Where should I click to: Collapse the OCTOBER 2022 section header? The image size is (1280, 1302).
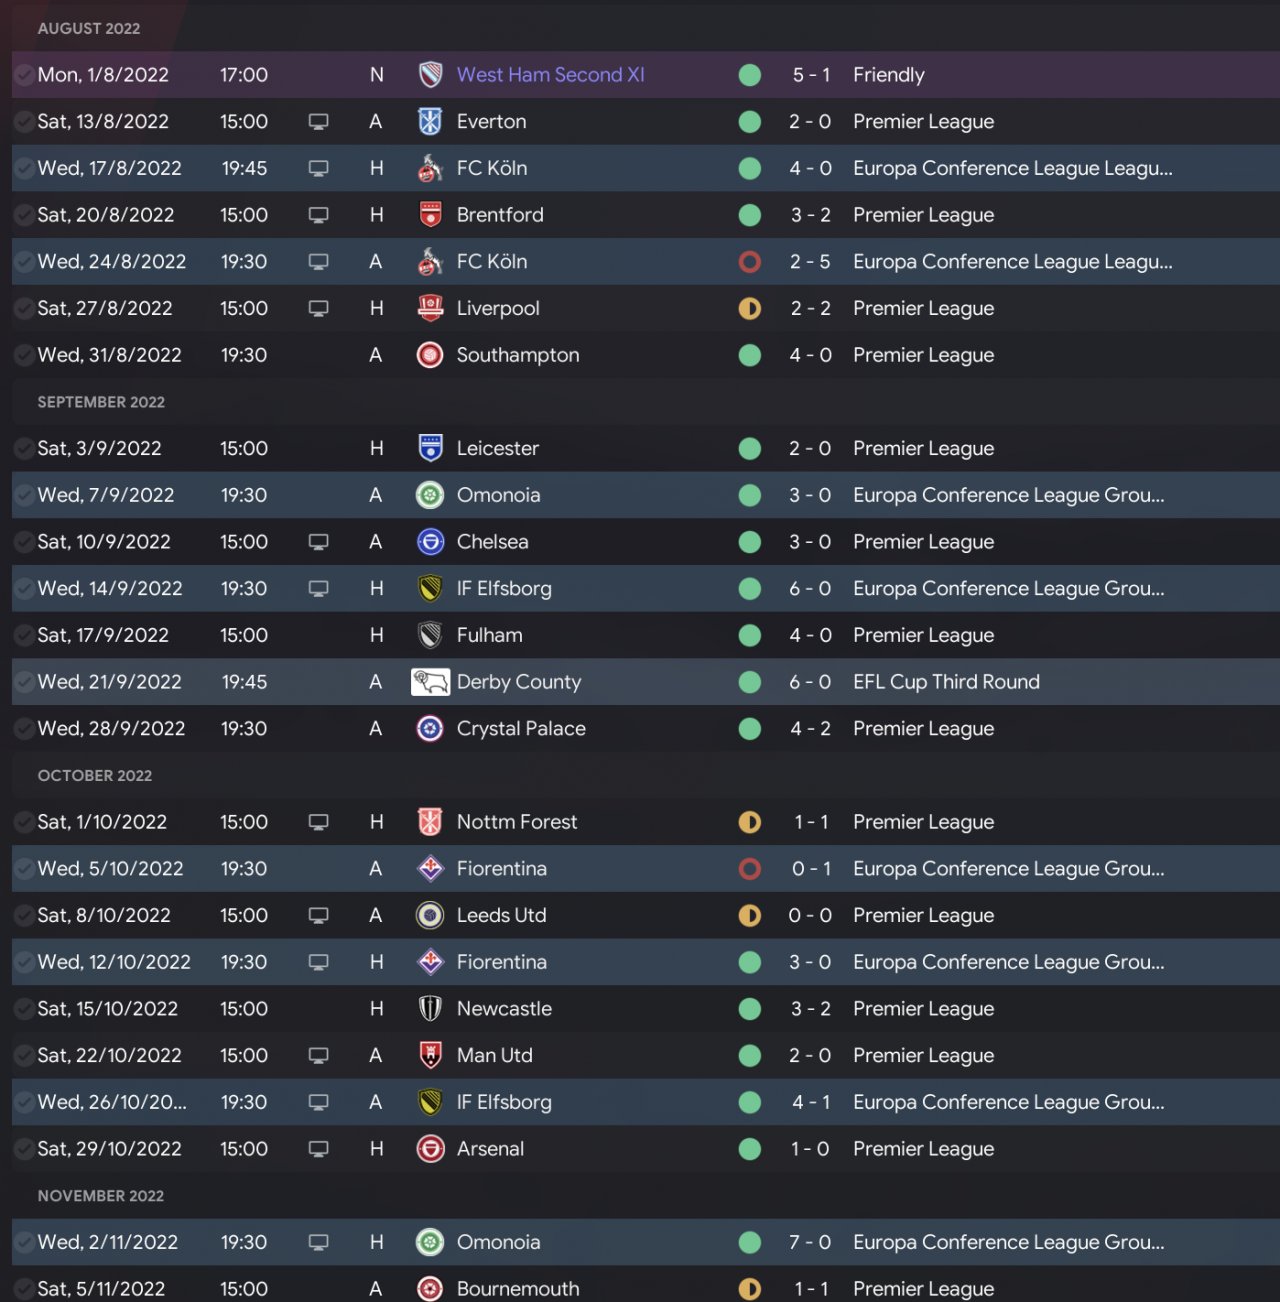pos(95,775)
